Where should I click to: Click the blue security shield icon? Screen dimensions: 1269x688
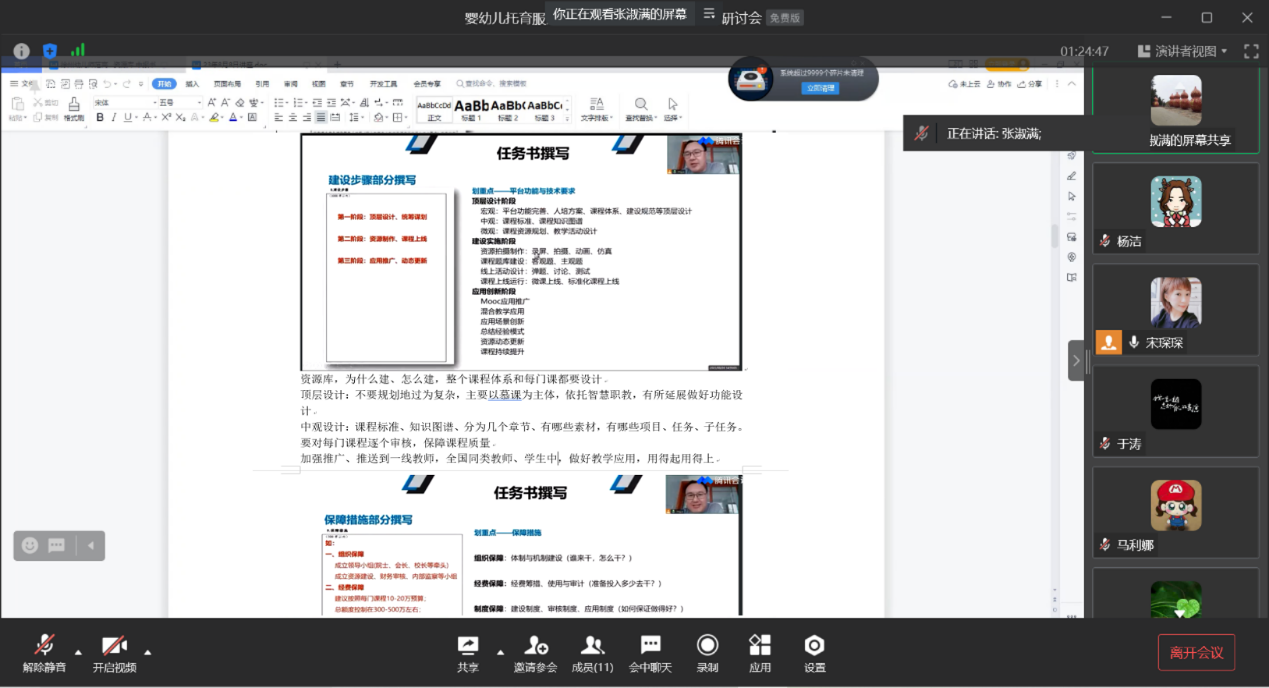pos(49,51)
